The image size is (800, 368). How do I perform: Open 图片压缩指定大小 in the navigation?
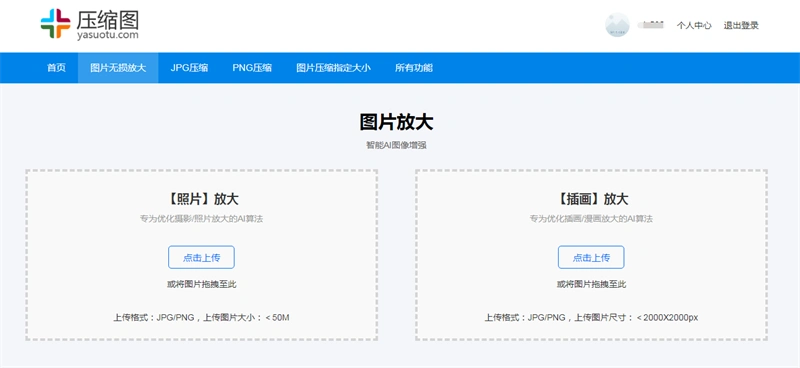[333, 68]
